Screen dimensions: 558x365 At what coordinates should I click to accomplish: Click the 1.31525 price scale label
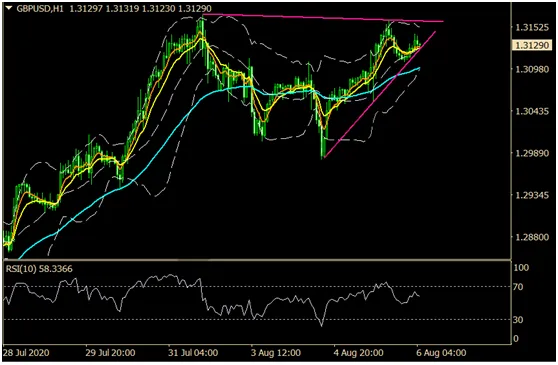tap(532, 27)
